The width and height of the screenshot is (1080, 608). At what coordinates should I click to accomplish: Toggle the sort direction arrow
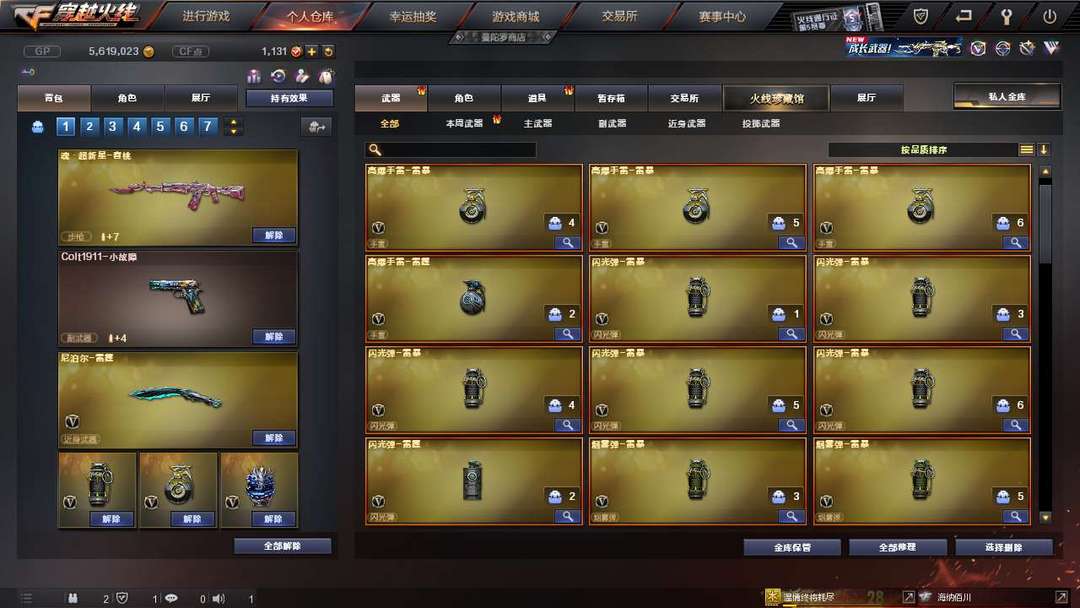coord(1043,149)
